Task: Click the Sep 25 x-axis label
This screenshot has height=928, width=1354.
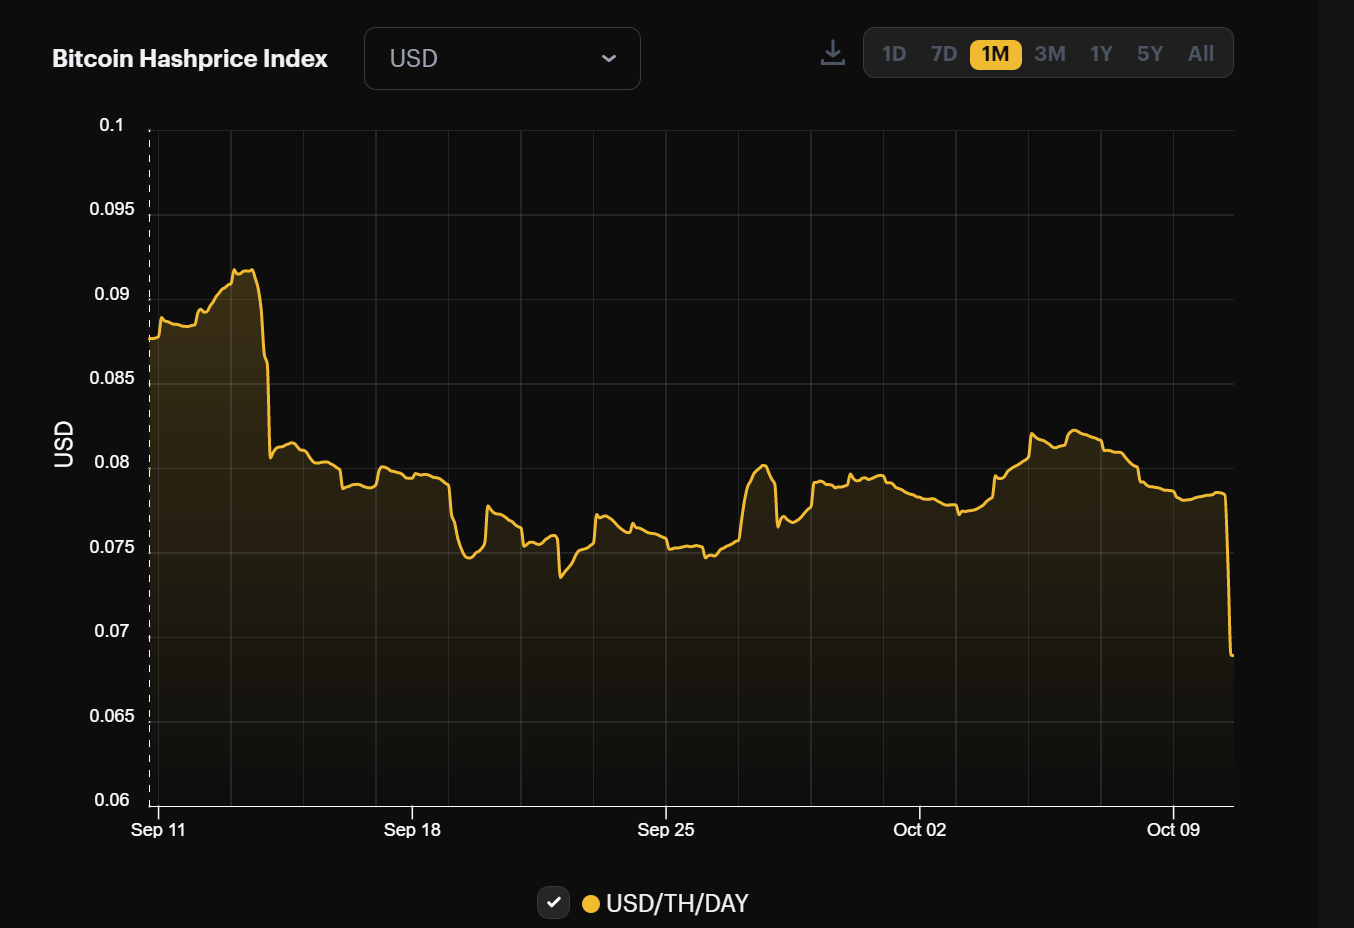Action: (x=666, y=830)
